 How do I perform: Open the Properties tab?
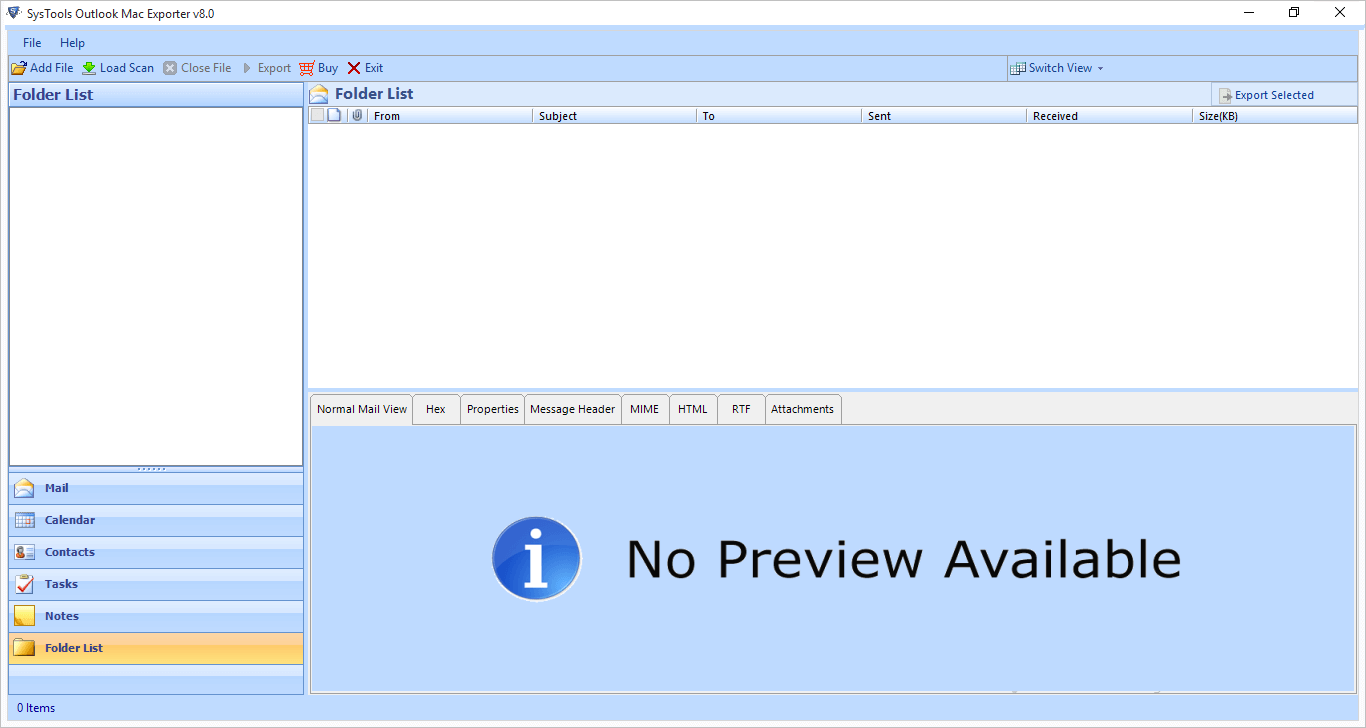(493, 409)
